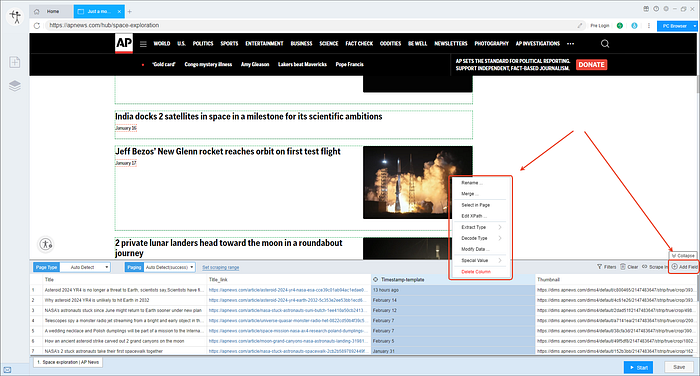Click the new task plus icon in sidebar
Screen dimensions: 700x376
tap(15, 62)
